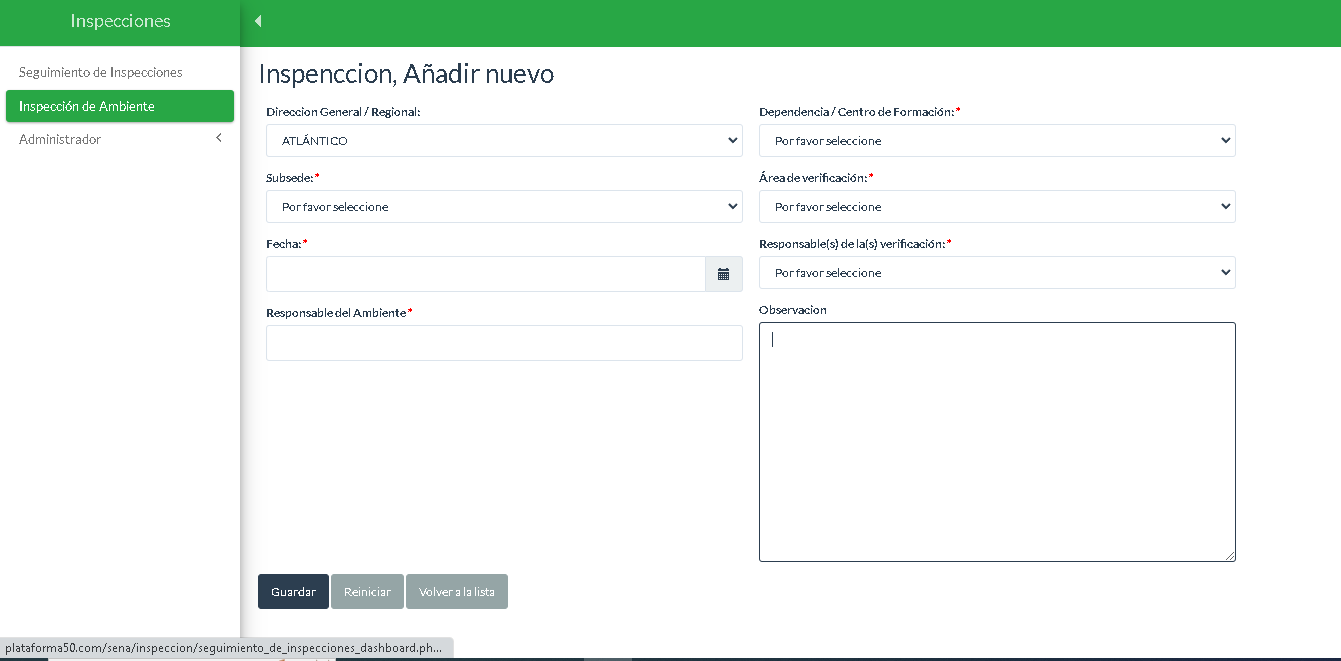This screenshot has height=661, width=1341.
Task: Click inside the Observacion text area
Action: click(996, 441)
